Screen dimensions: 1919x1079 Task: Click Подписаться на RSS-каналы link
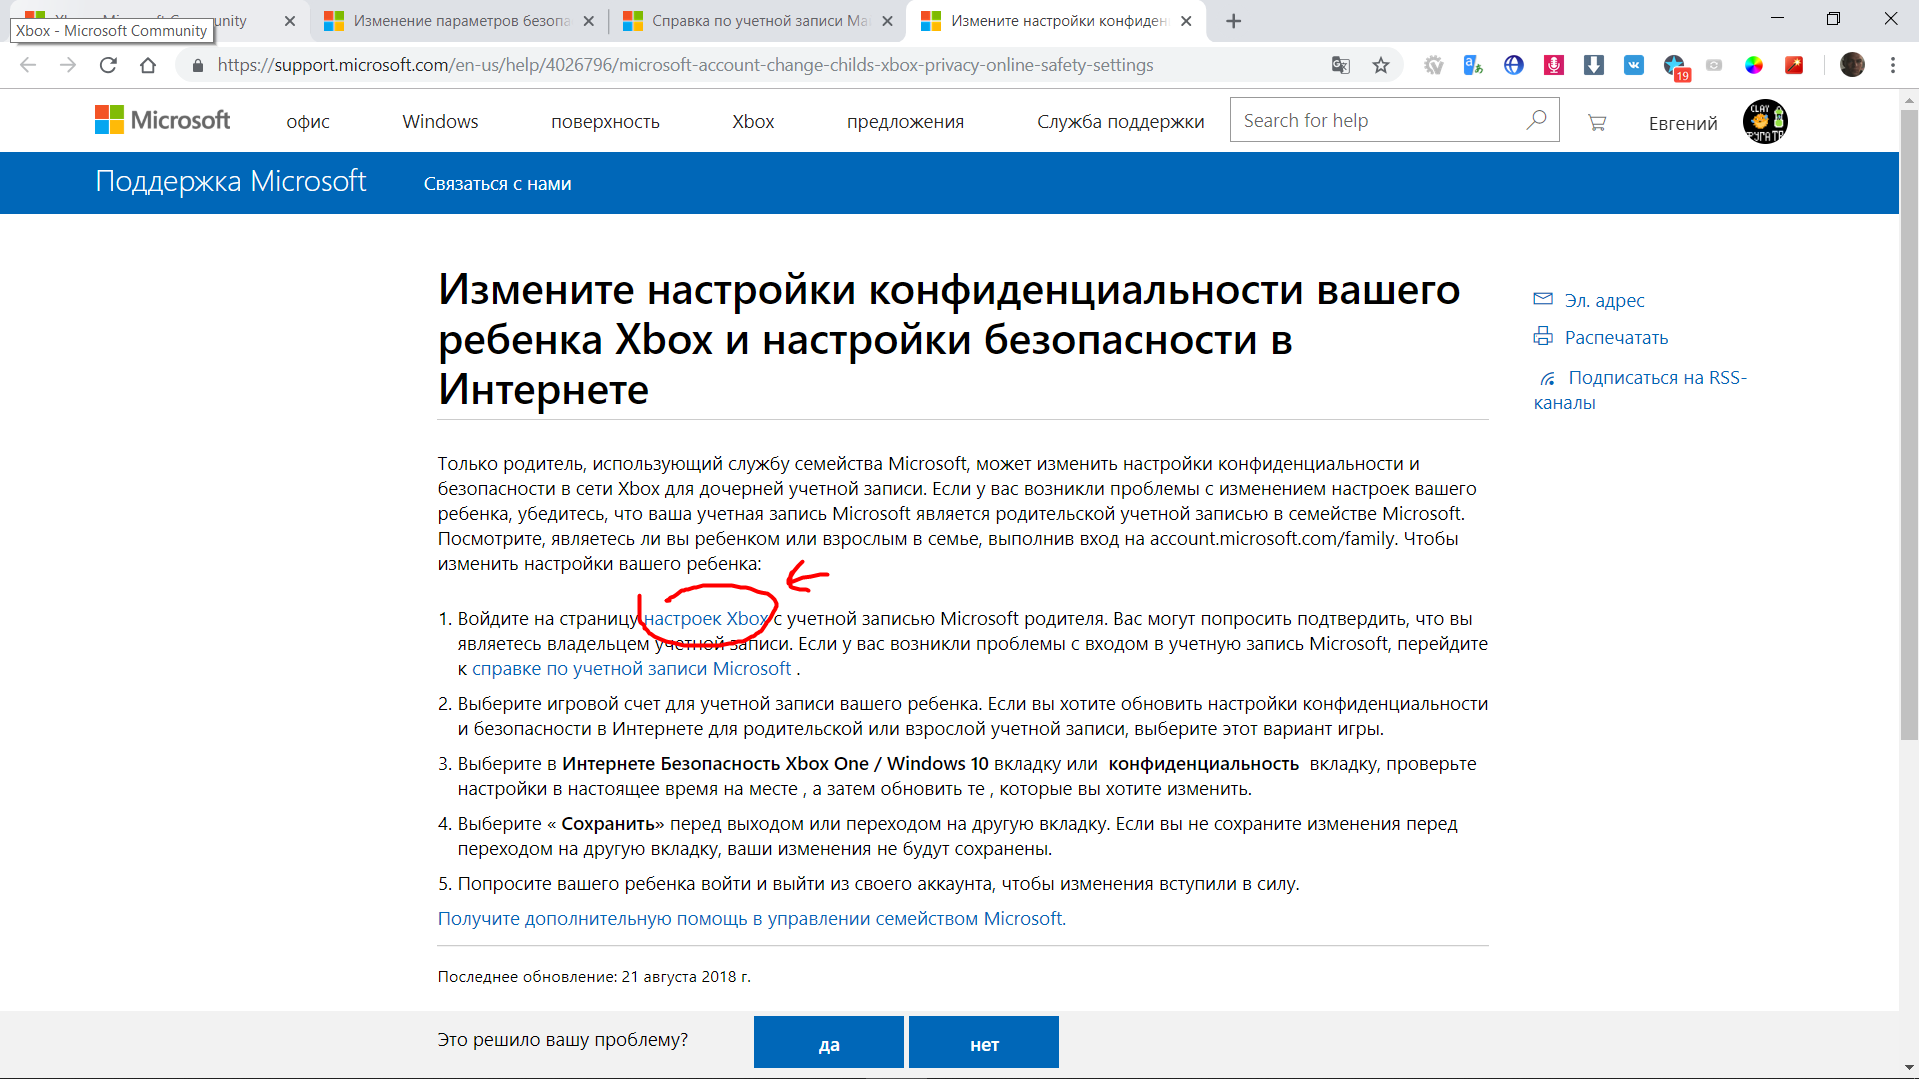[1641, 390]
